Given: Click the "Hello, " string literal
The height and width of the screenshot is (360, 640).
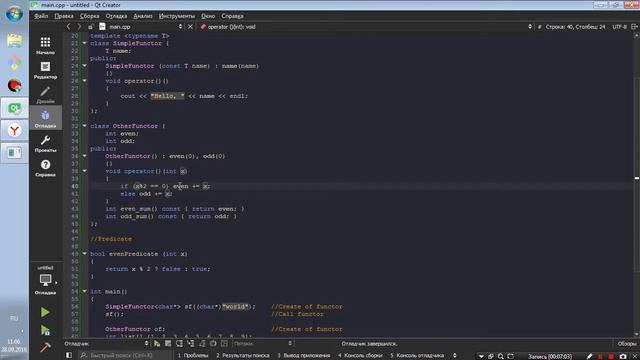Looking at the screenshot, I should tap(167, 96).
